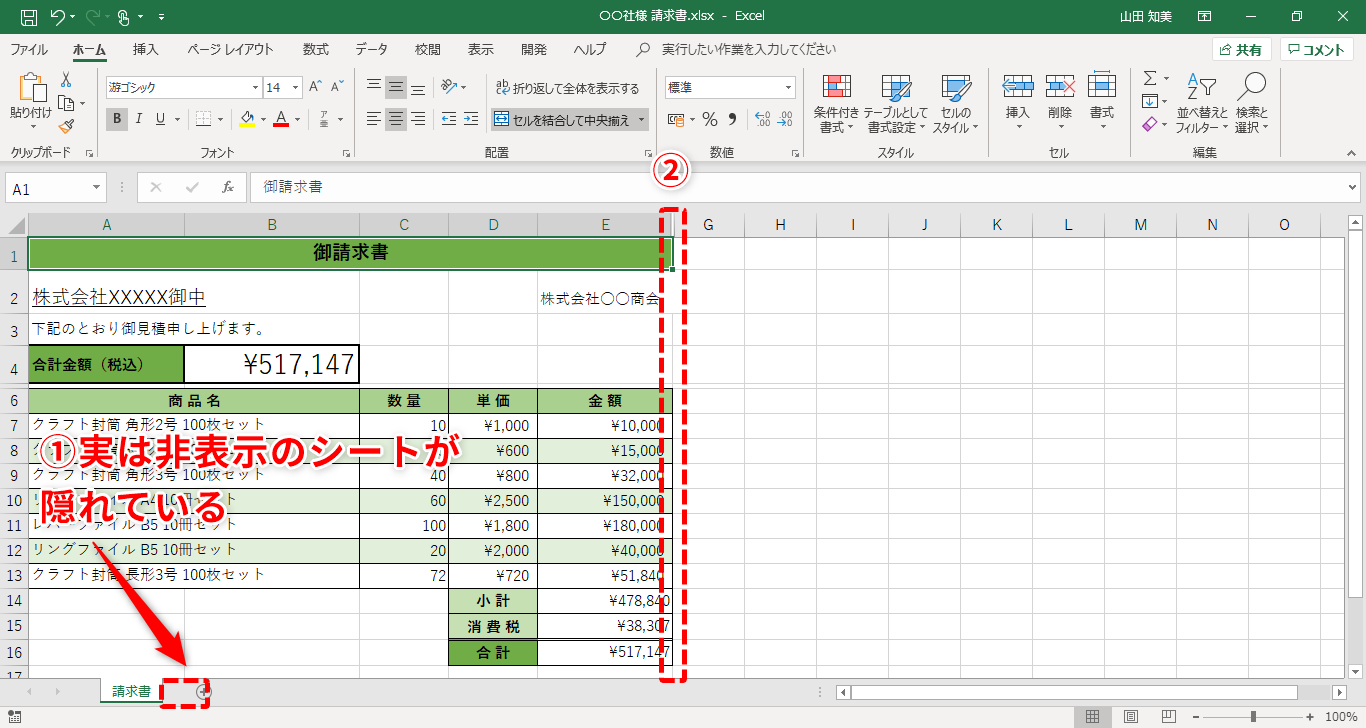
Task: Open Sort & Filter (並べ替えとフィルター)
Action: pyautogui.click(x=1202, y=104)
